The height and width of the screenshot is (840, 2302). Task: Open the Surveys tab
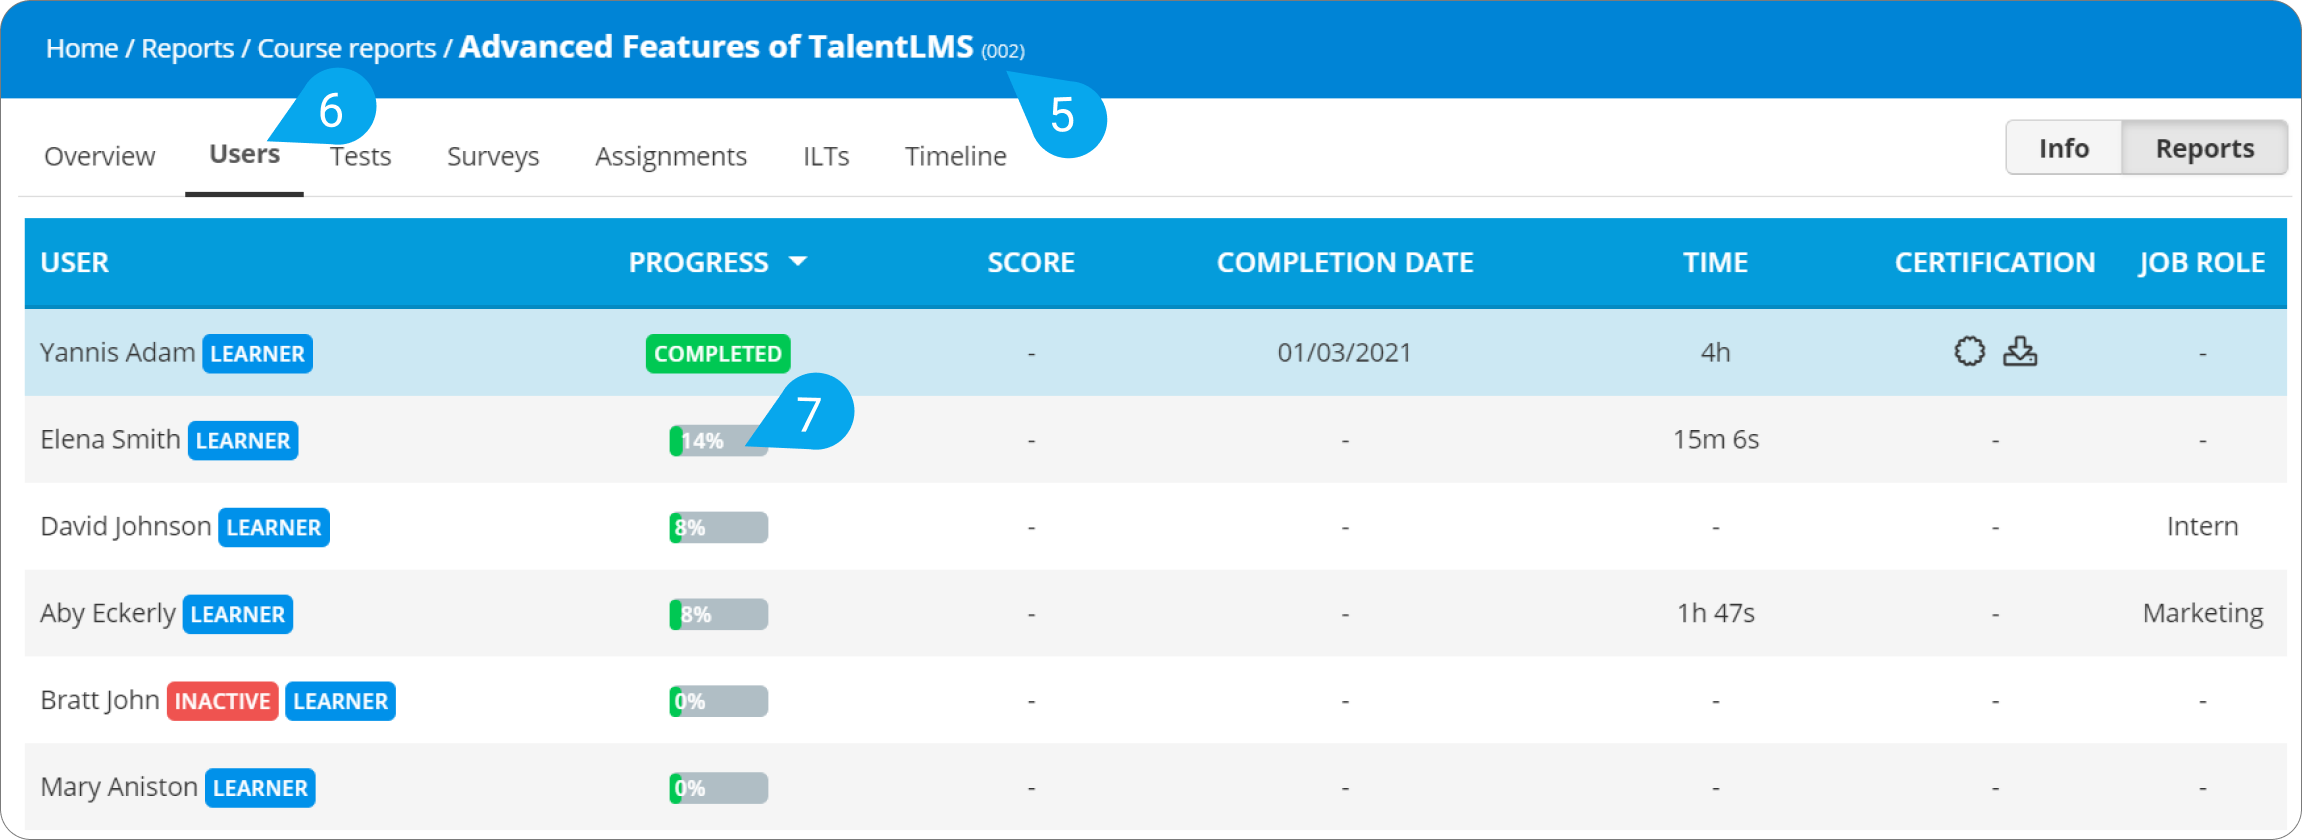(x=493, y=156)
